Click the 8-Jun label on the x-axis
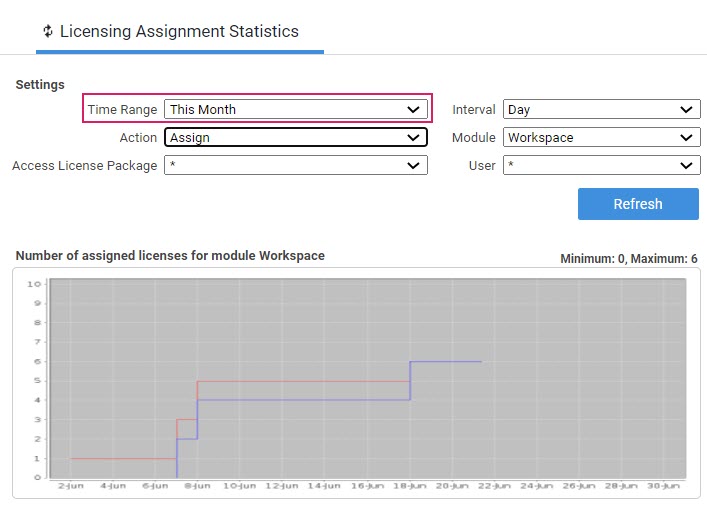The image size is (707, 507). point(197,486)
